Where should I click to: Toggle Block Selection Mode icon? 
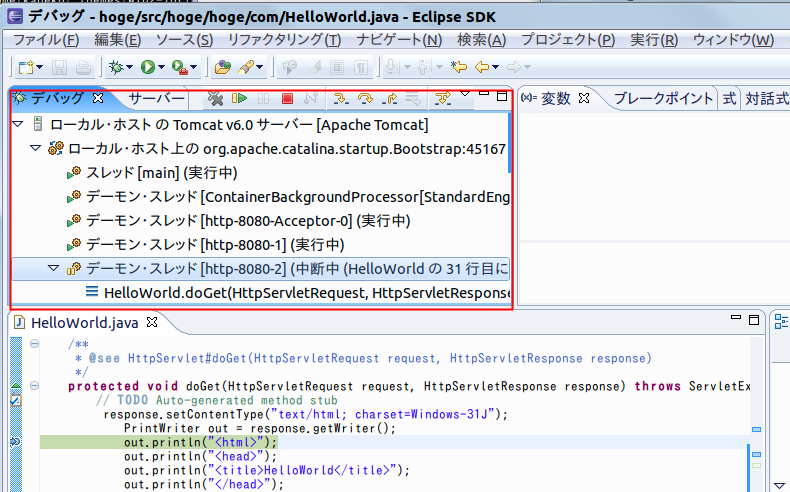pos(337,67)
